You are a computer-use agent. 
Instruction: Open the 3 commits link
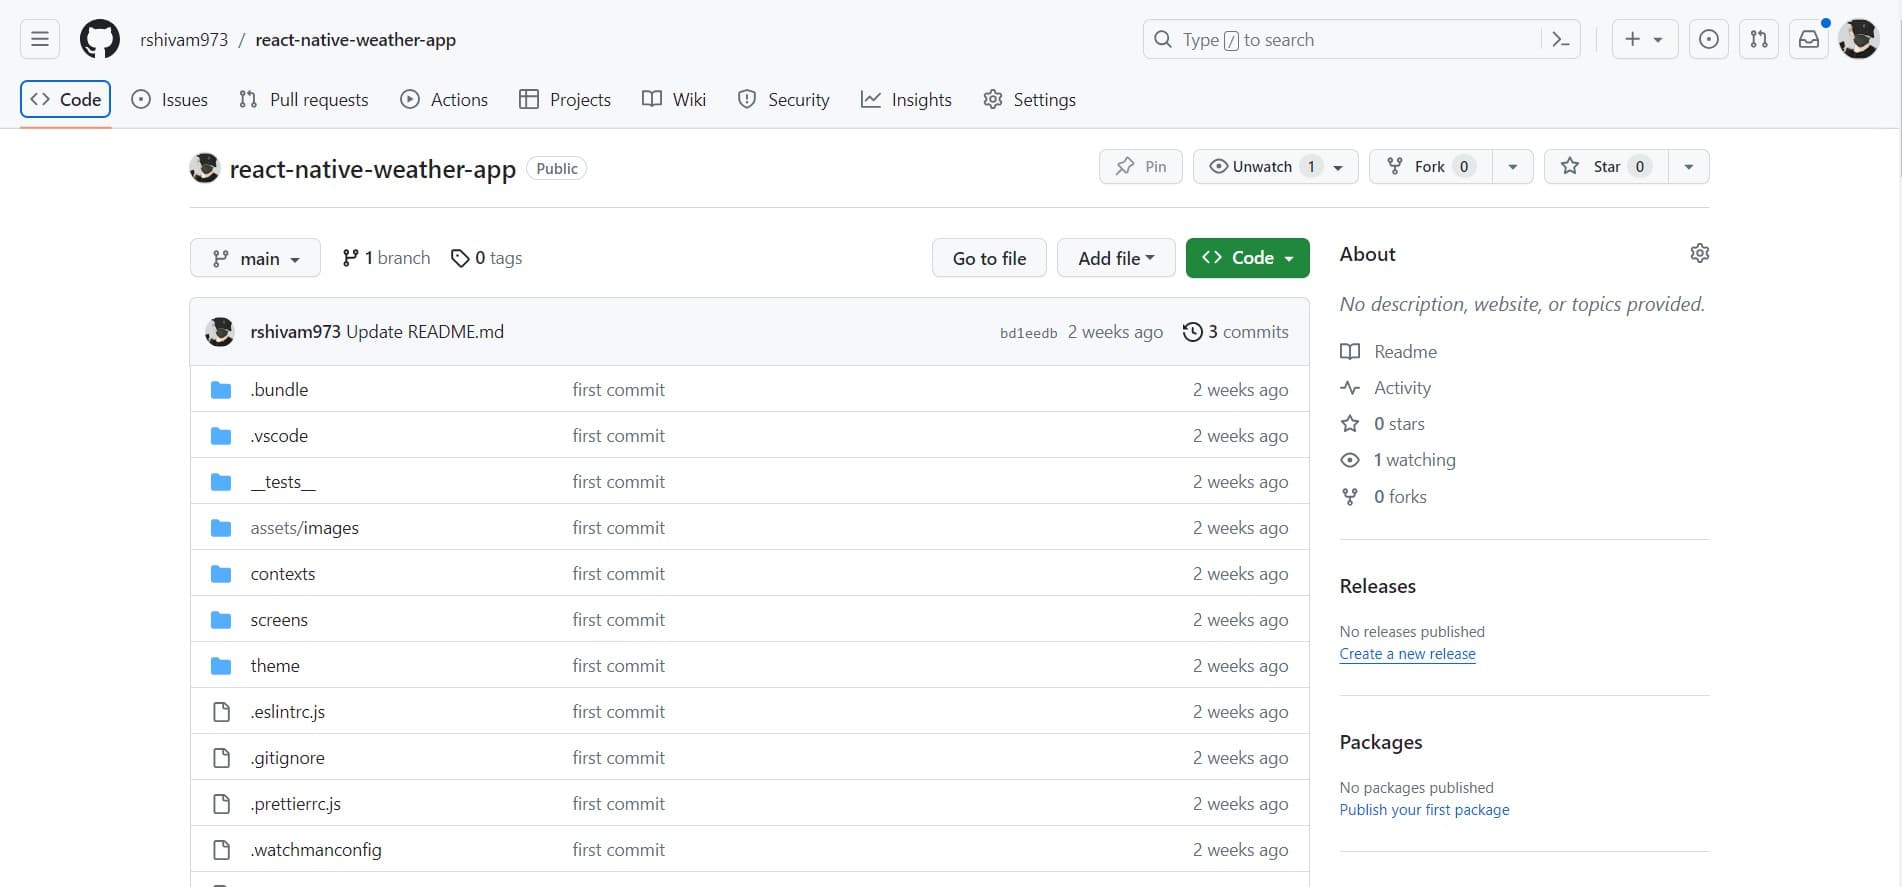[1236, 332]
